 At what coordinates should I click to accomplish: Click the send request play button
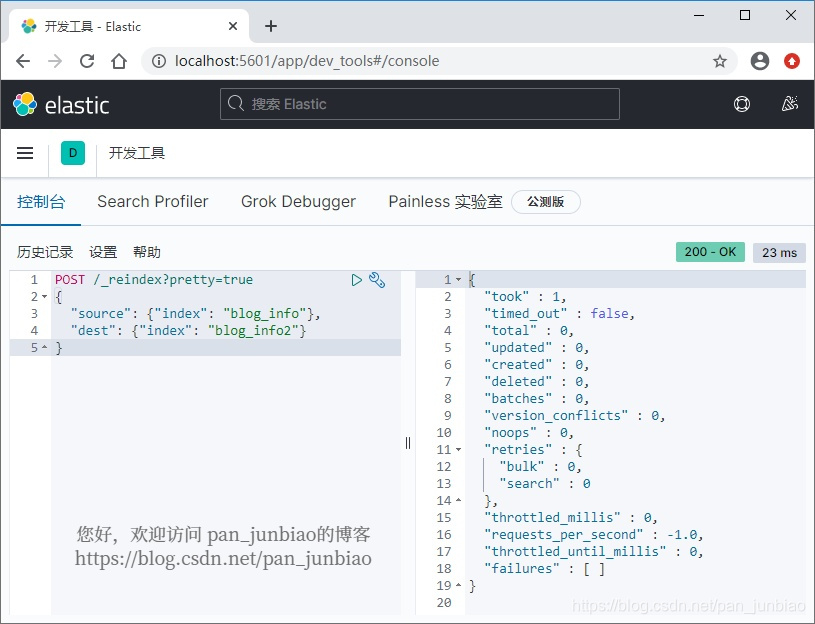point(357,281)
